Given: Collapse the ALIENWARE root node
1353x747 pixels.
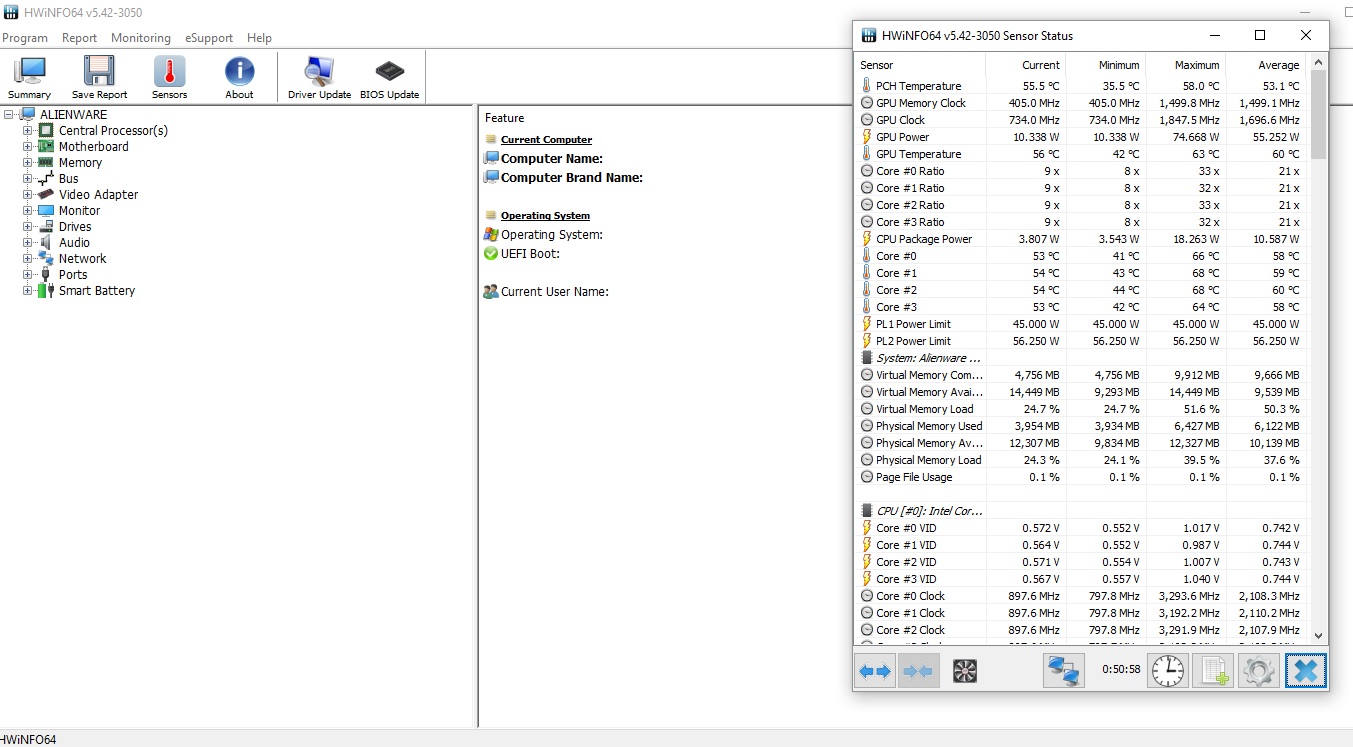Looking at the screenshot, I should pos(9,114).
